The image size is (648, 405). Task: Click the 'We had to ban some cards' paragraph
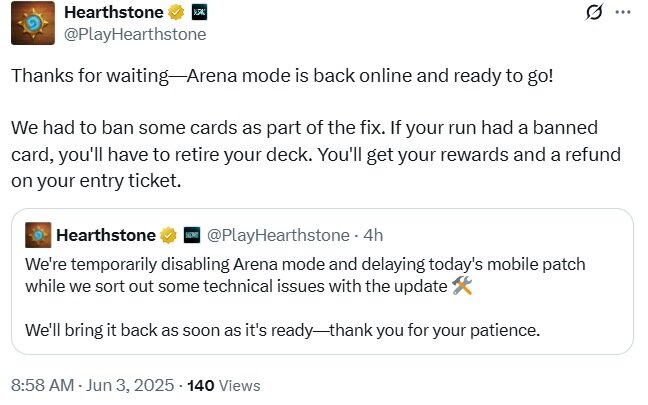coord(316,154)
